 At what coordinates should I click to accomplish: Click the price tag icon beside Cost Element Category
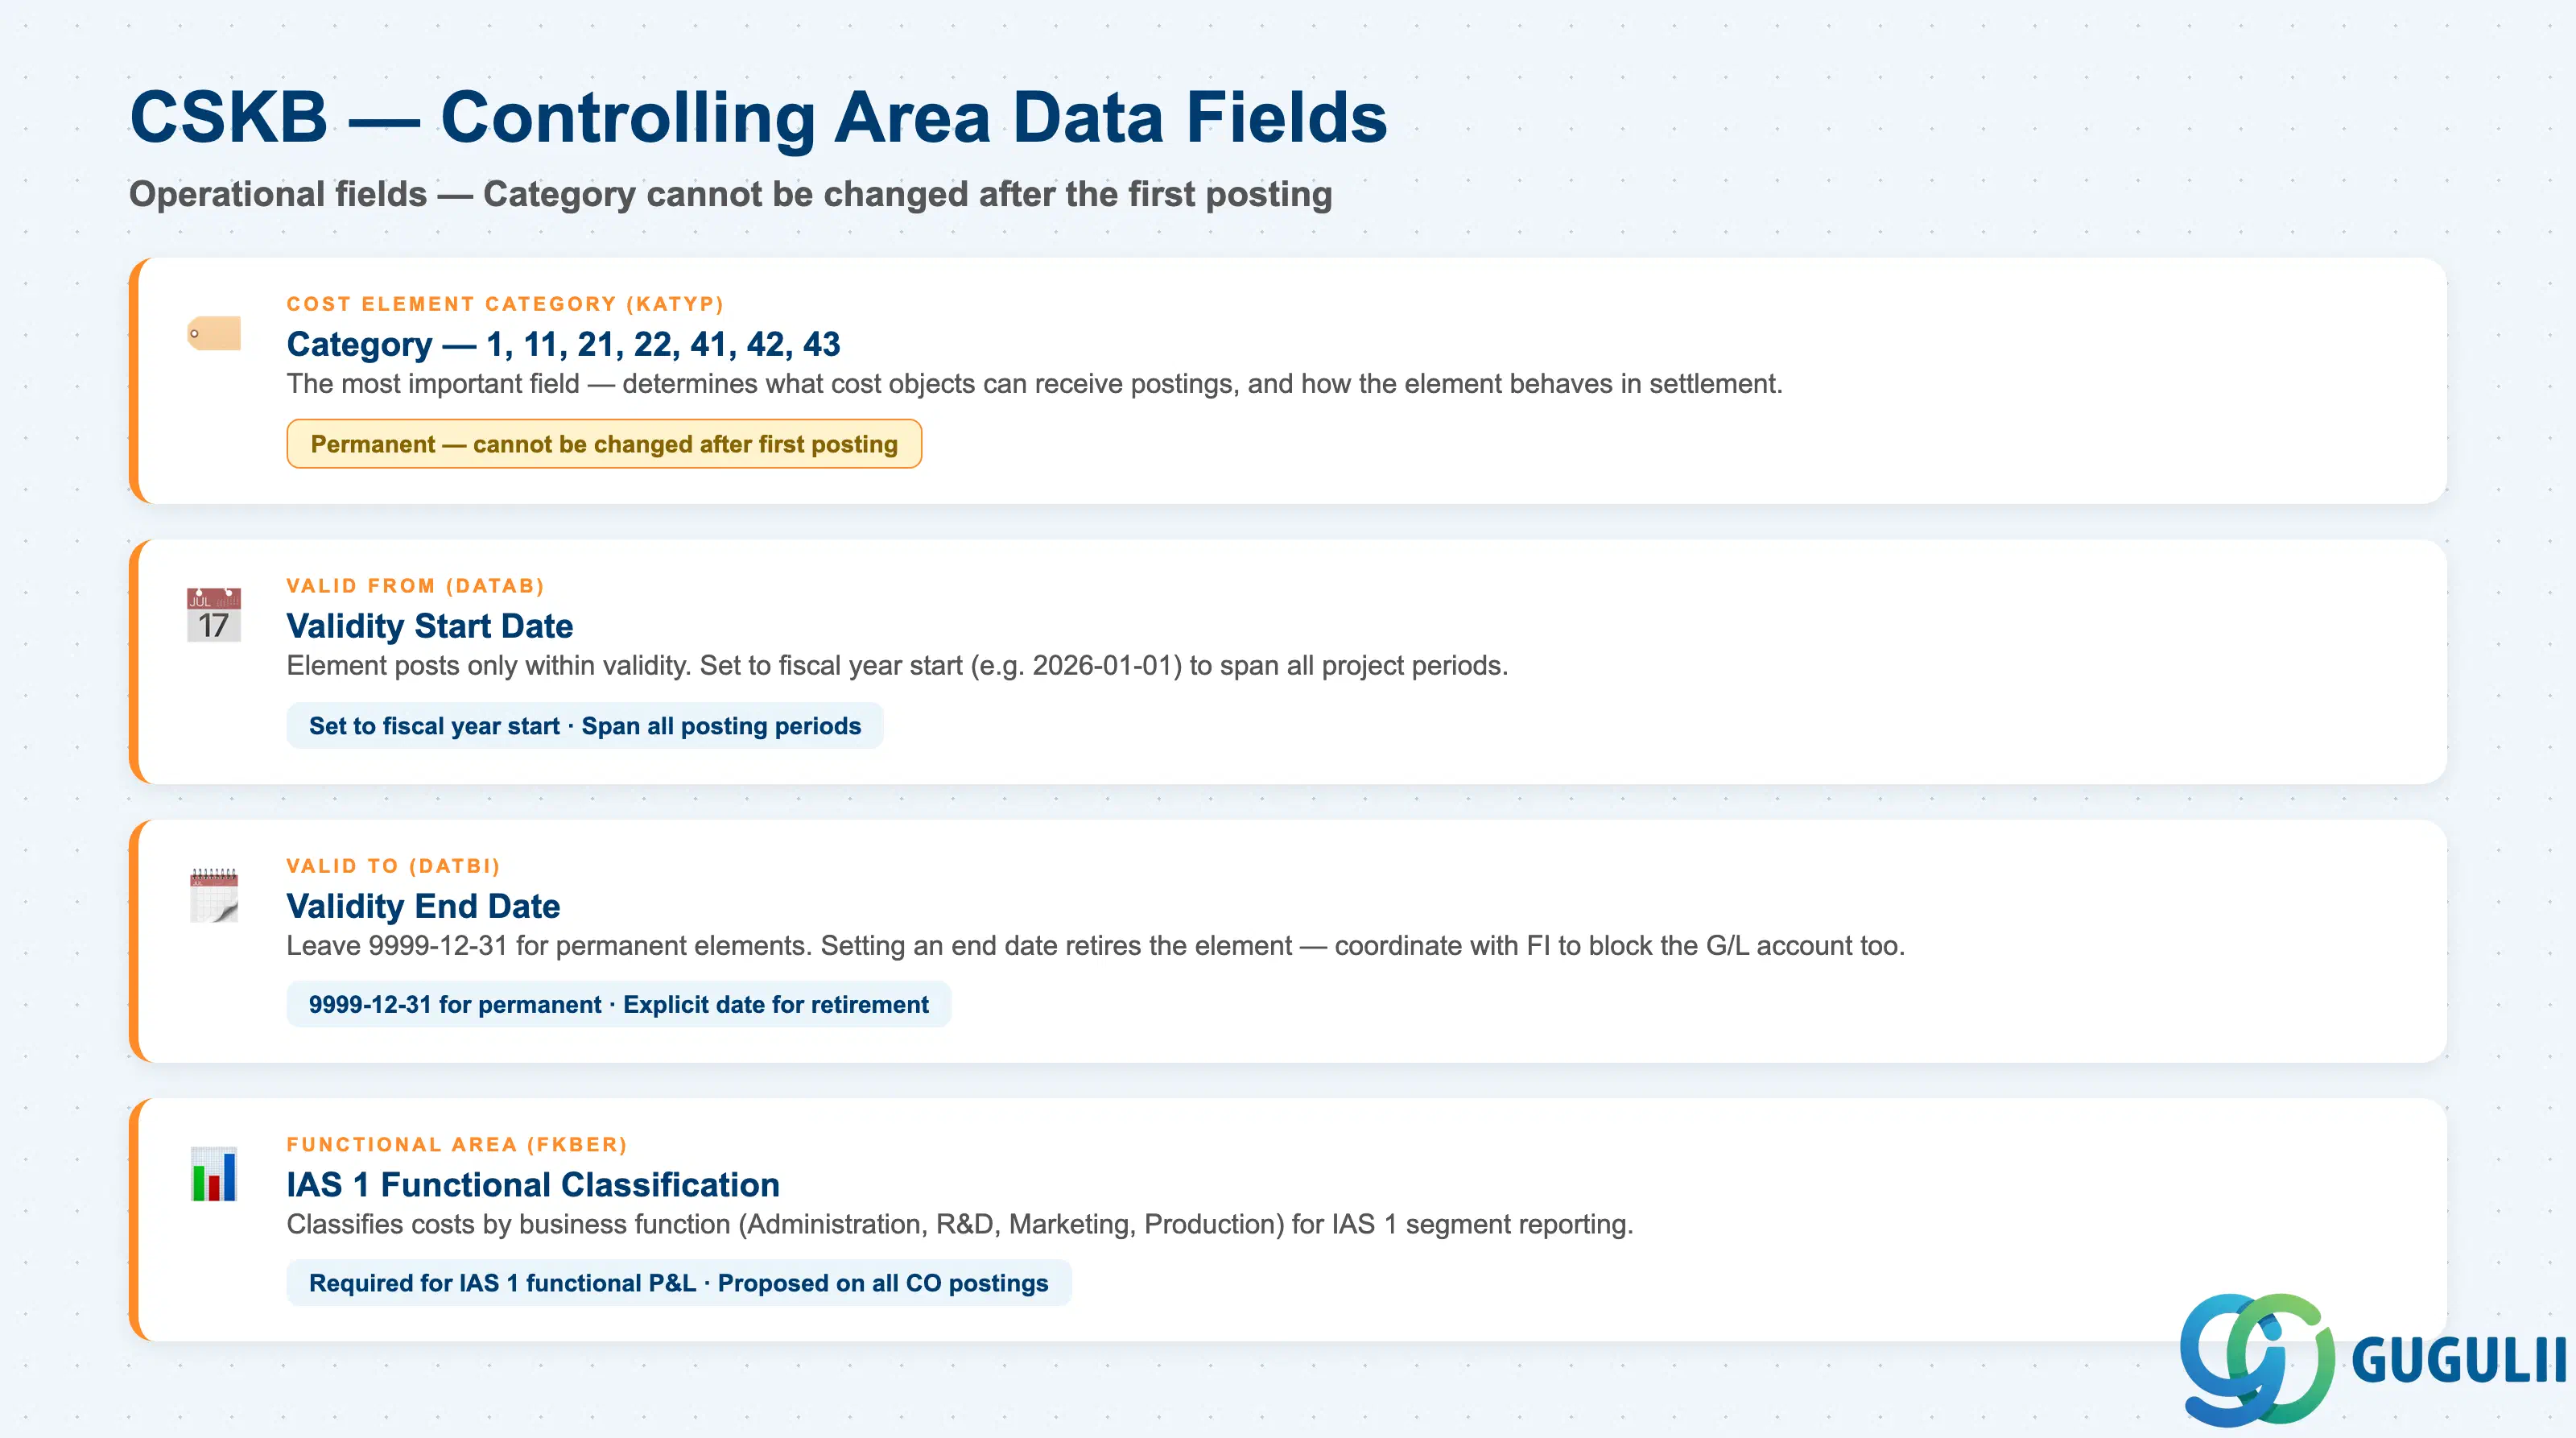(x=214, y=333)
